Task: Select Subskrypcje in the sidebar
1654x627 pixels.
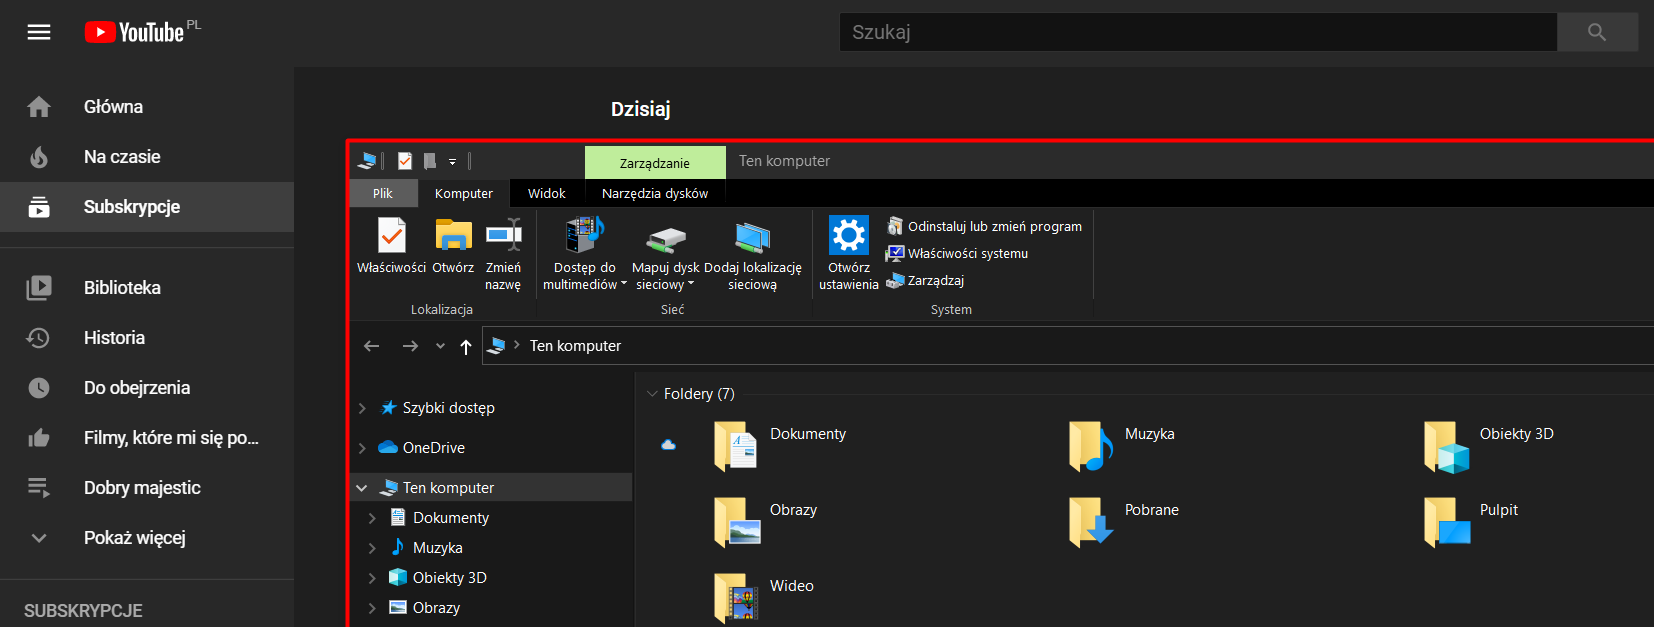Action: pos(147,207)
